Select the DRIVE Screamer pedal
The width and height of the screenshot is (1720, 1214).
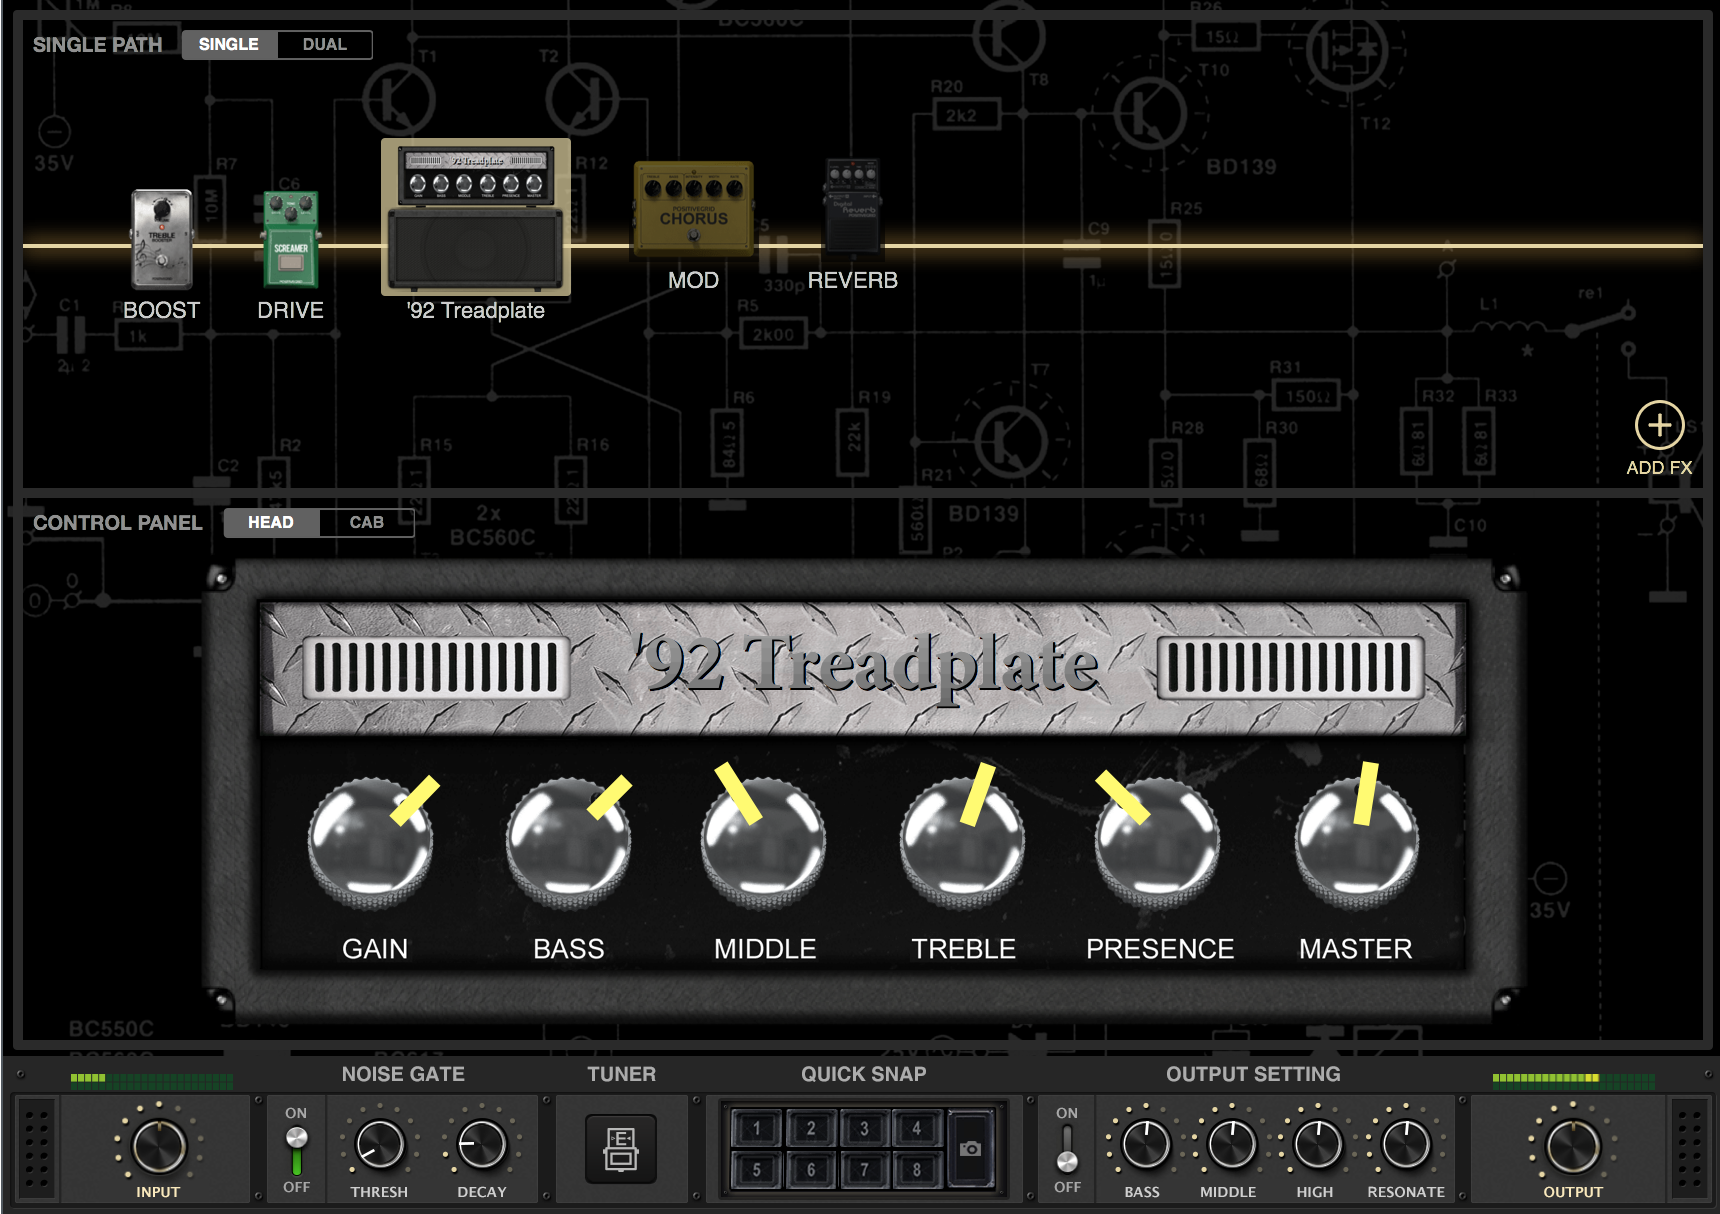[291, 240]
